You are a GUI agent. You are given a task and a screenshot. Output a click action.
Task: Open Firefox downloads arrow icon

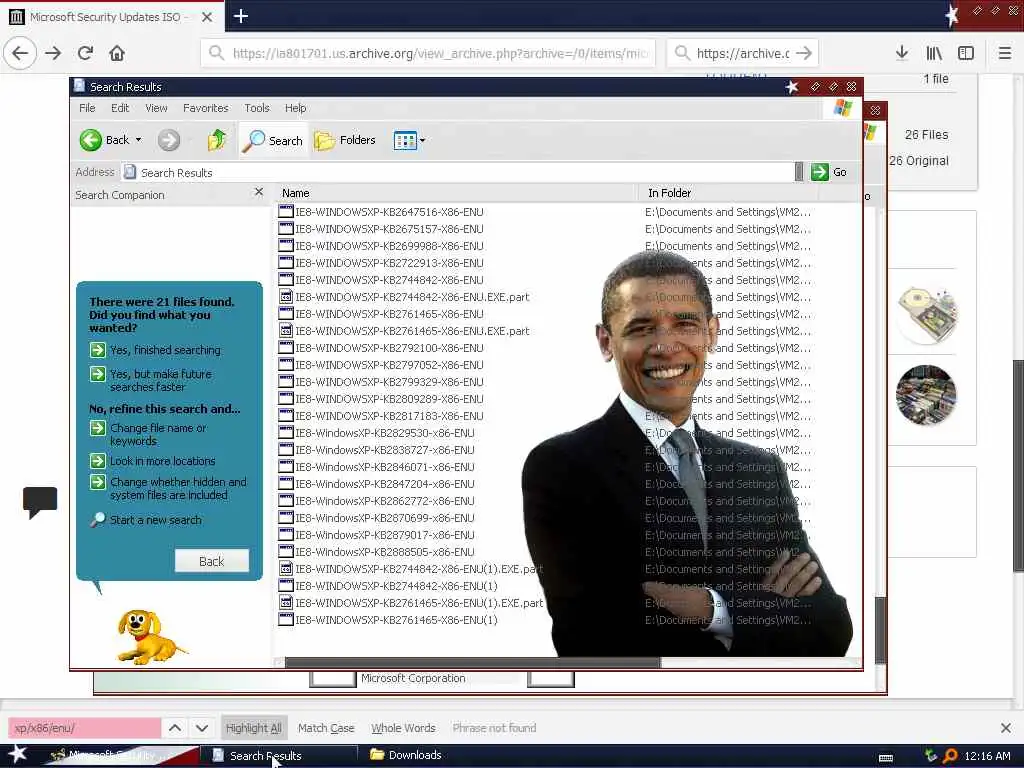[902, 53]
